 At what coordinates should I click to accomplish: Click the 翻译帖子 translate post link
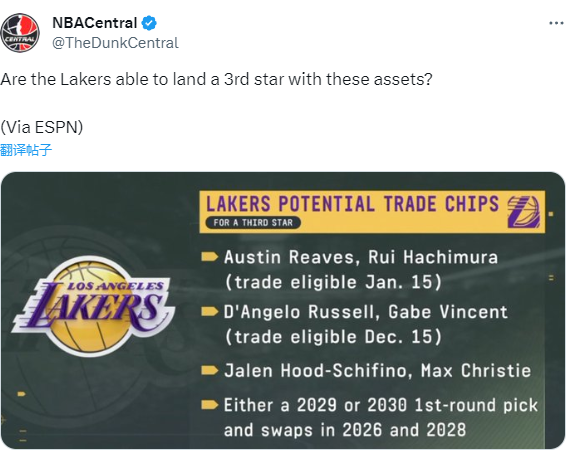[26, 150]
